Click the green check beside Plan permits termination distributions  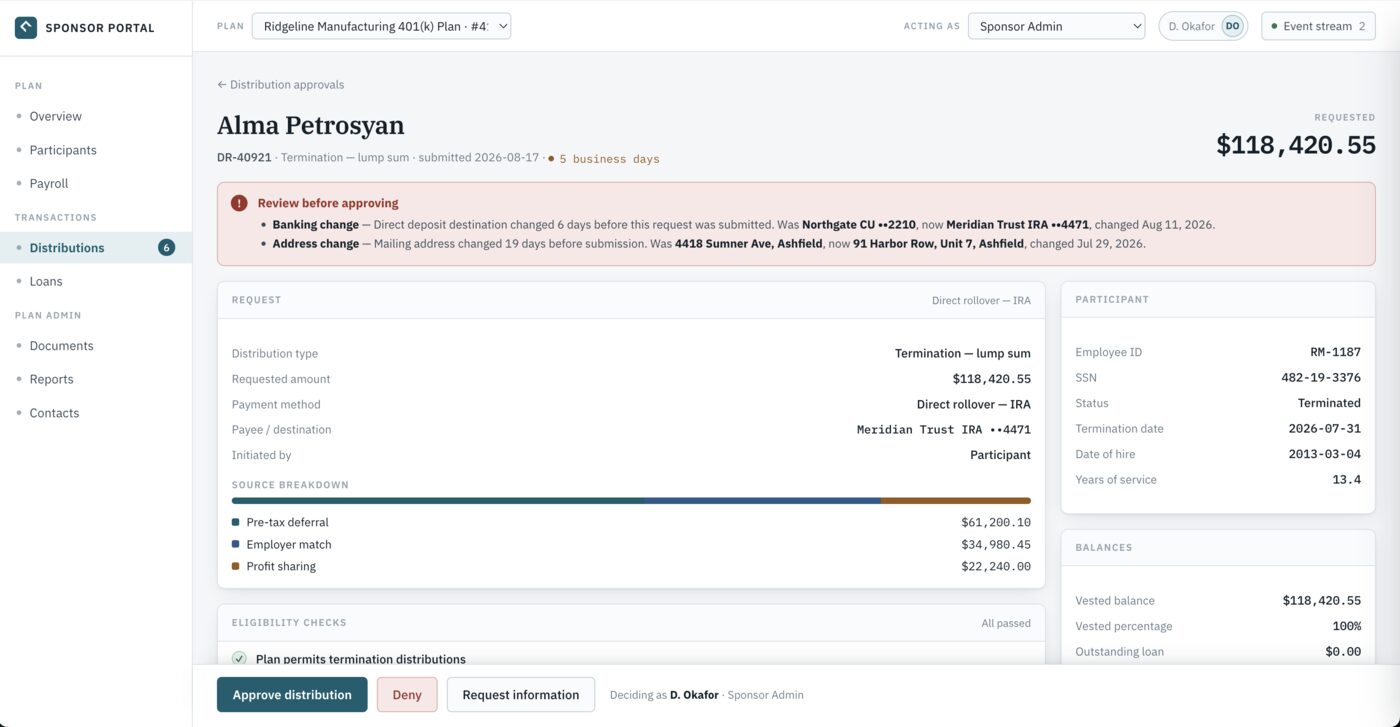click(239, 658)
